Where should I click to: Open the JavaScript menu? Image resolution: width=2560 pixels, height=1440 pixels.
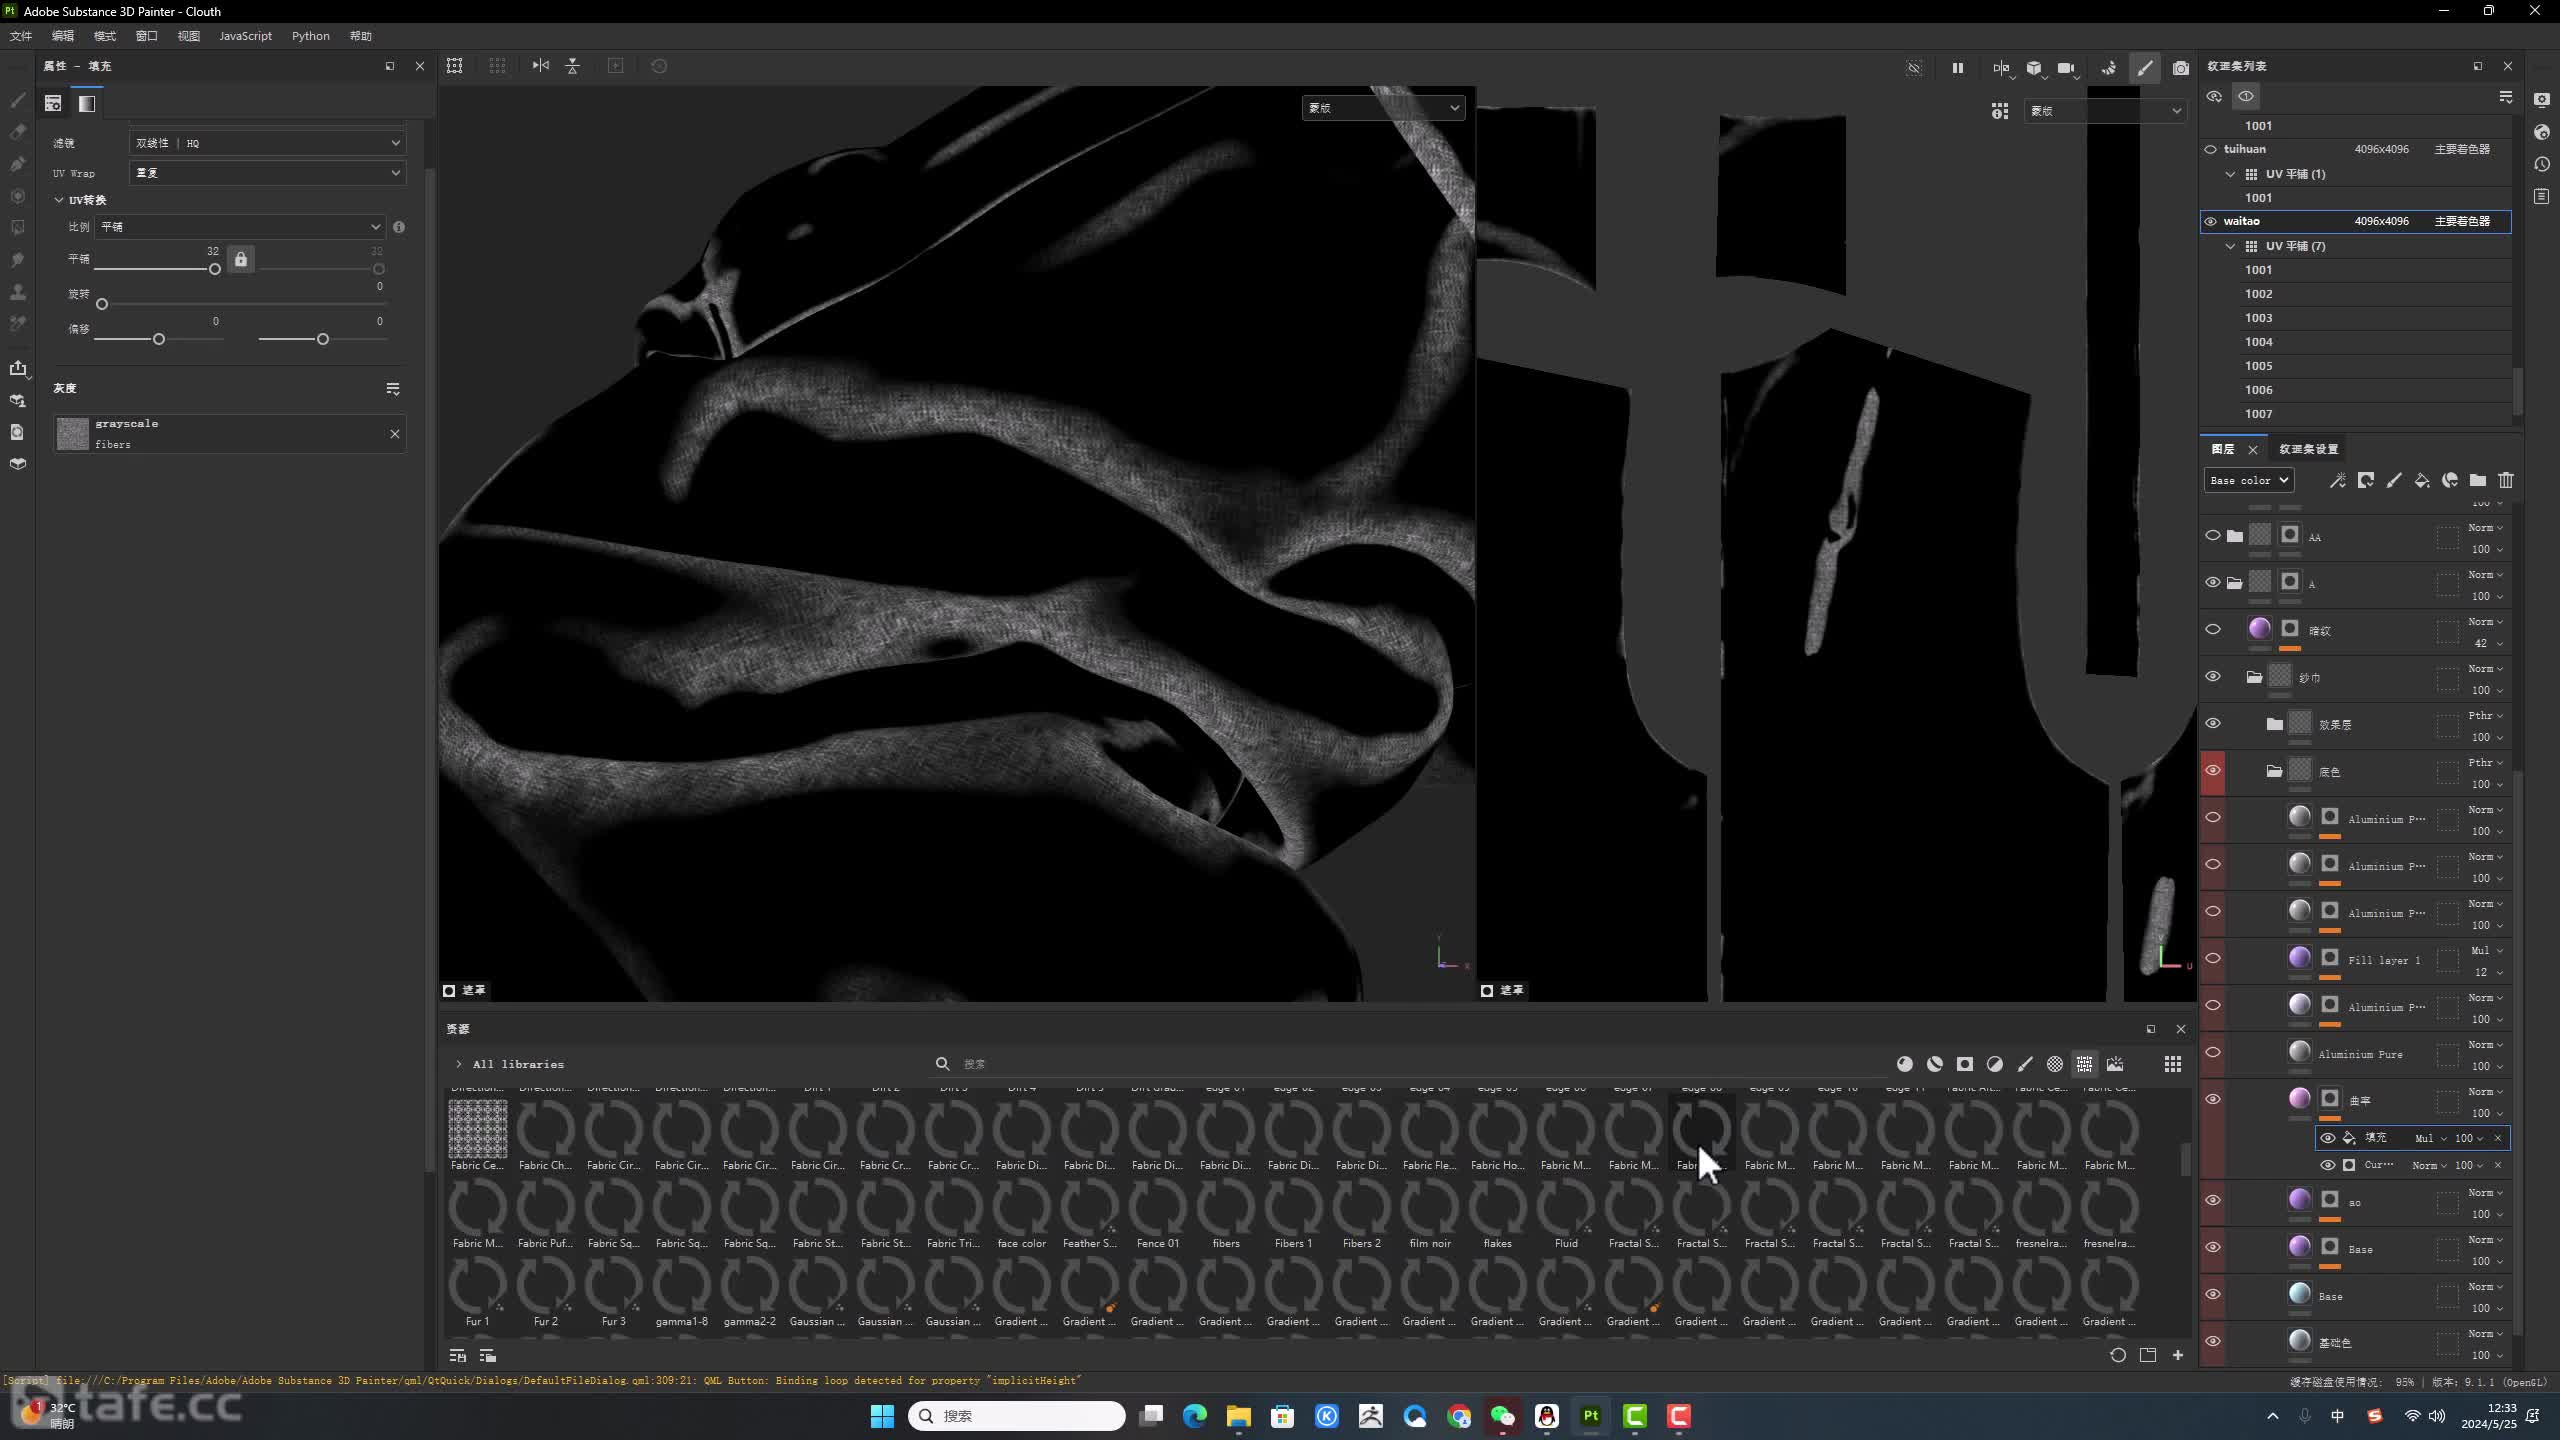click(245, 36)
